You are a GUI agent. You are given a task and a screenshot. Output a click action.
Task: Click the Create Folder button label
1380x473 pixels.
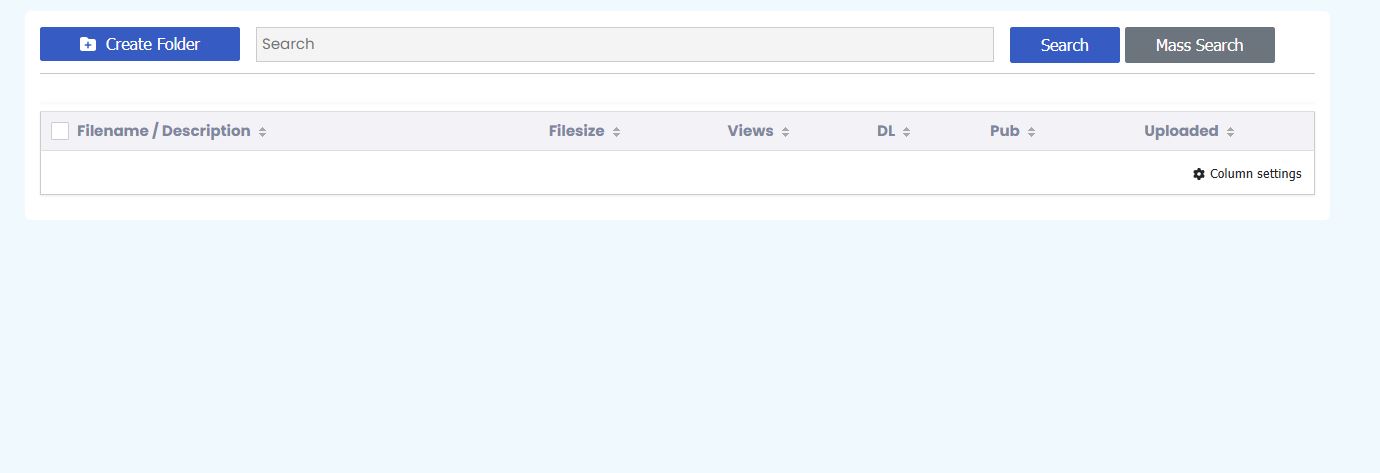tap(153, 44)
